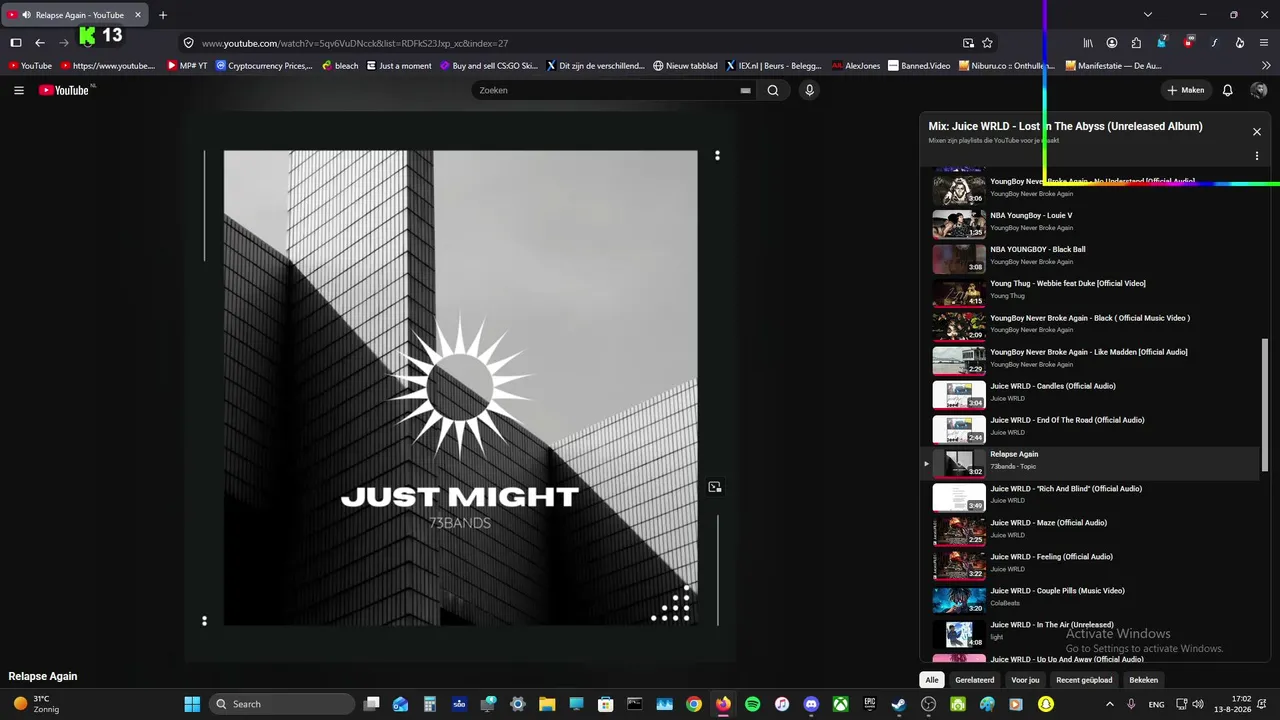Show more bookmarks with the overflow chevron
1280x720 pixels.
coord(1267,66)
